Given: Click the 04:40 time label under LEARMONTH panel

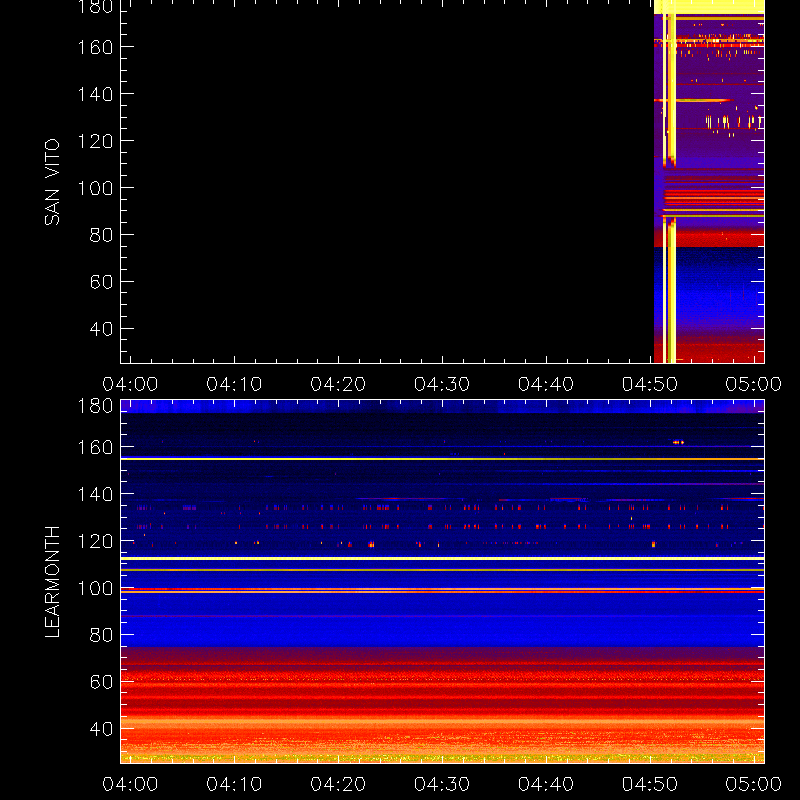Looking at the screenshot, I should (546, 784).
